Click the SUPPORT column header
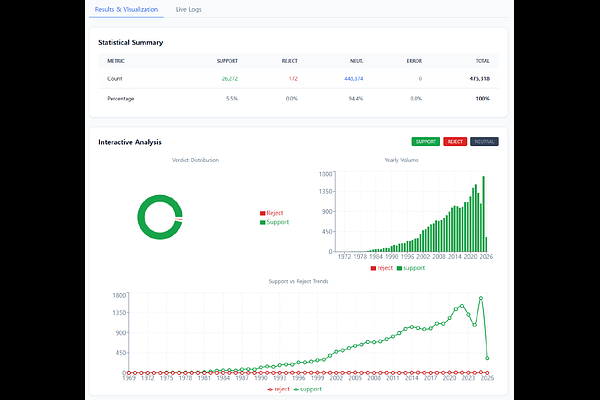This screenshot has height=400, width=600. tap(227, 60)
